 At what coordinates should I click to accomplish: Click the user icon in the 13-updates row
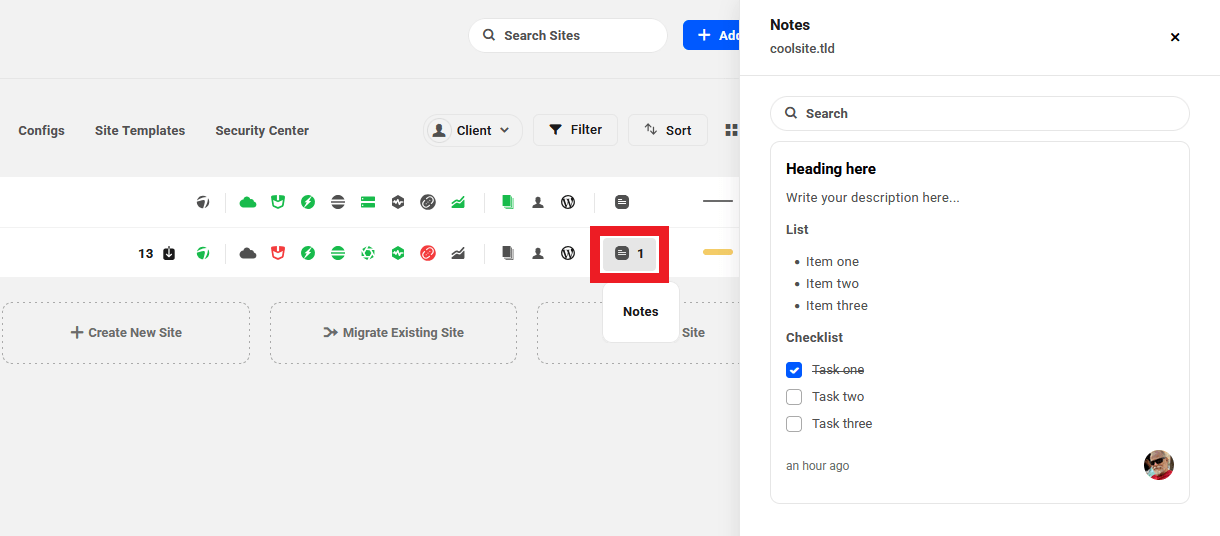pos(538,253)
